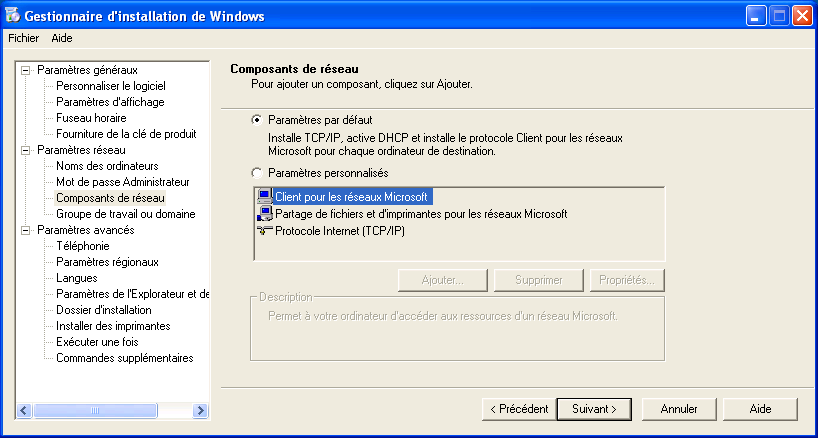The image size is (818, 438).
Task: Click the tree panel scroll left arrow
Action: (x=25, y=410)
